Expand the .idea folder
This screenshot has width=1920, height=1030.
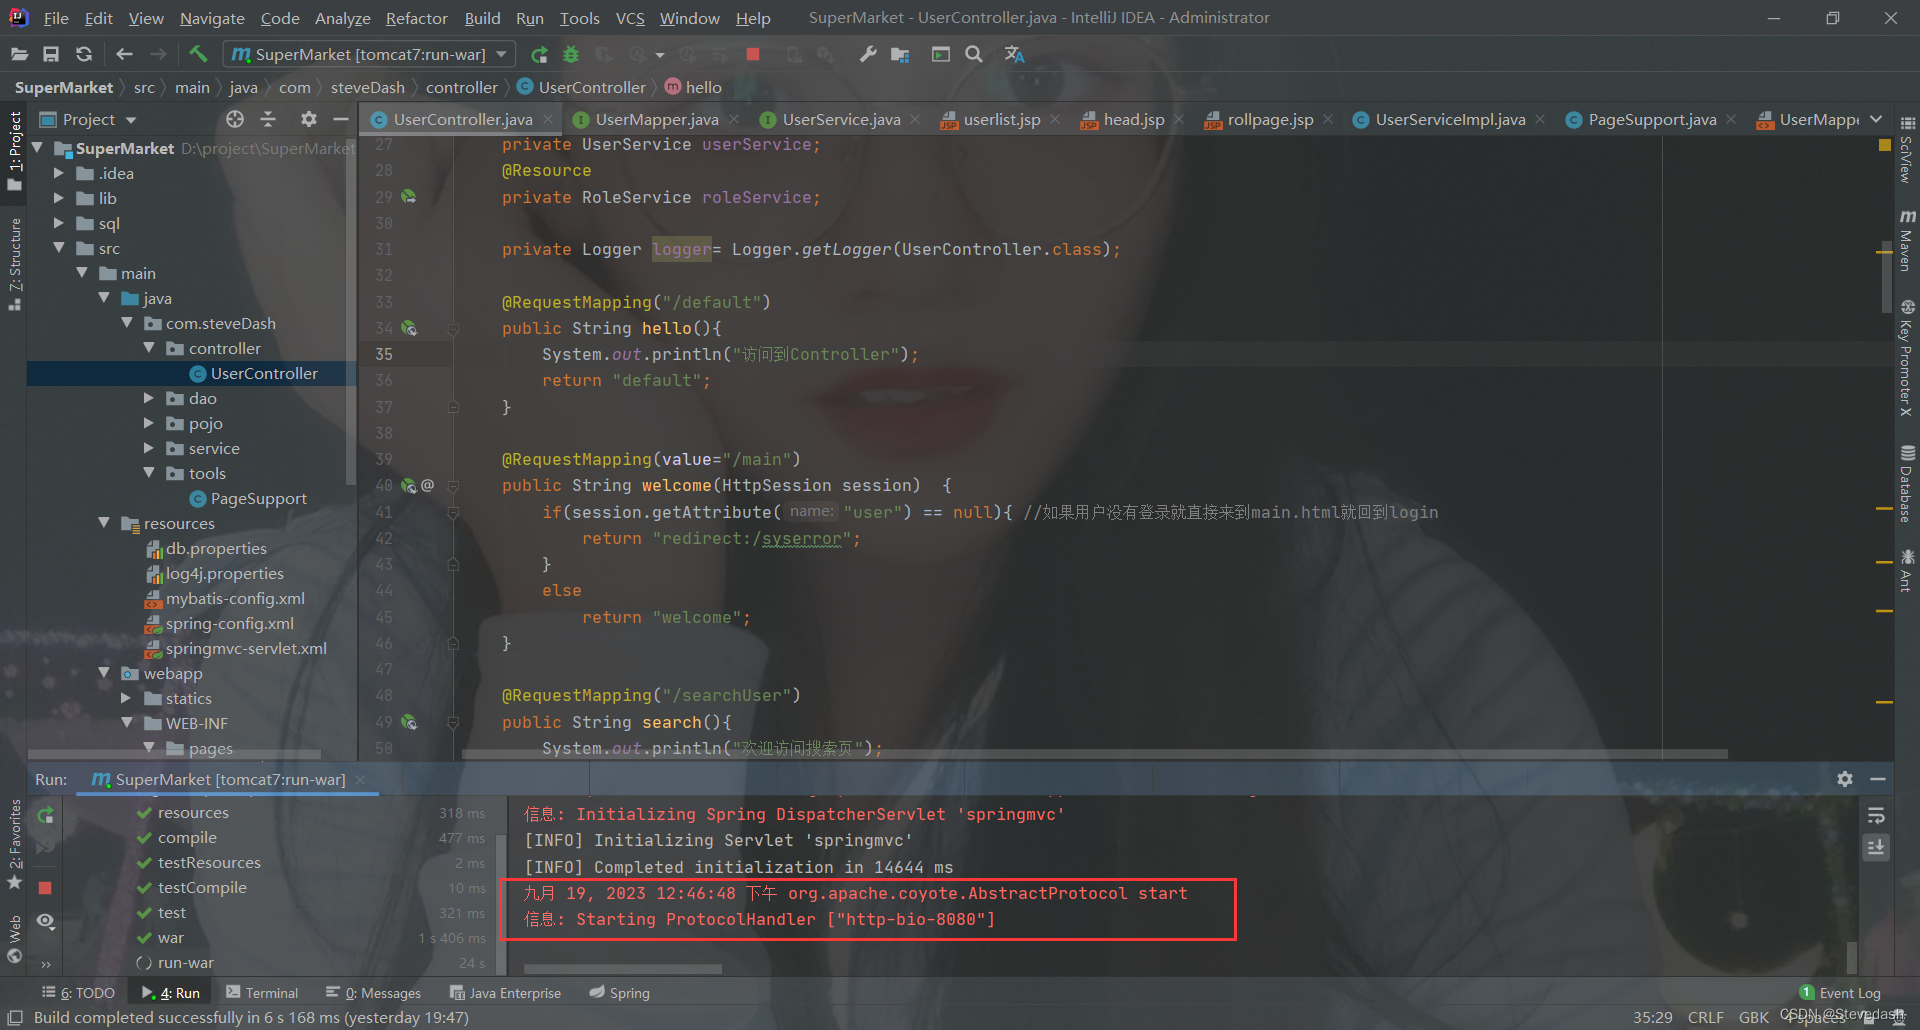tap(58, 173)
